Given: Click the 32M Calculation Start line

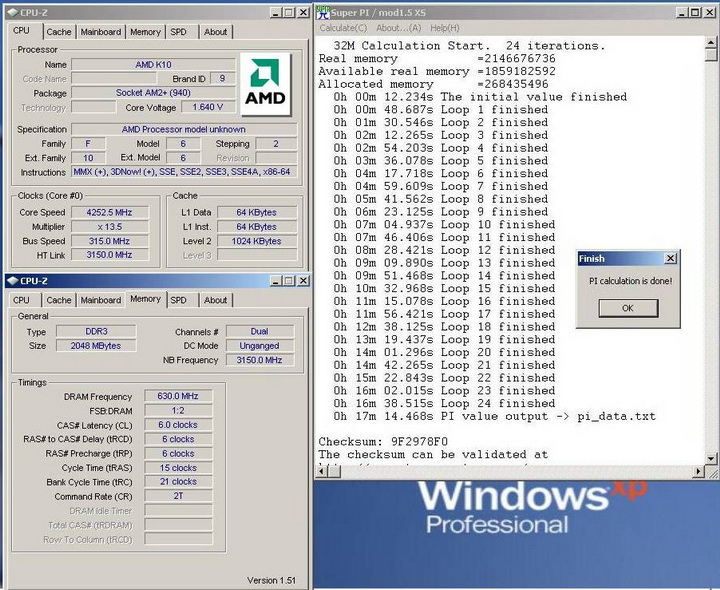Looking at the screenshot, I should tap(469, 46).
